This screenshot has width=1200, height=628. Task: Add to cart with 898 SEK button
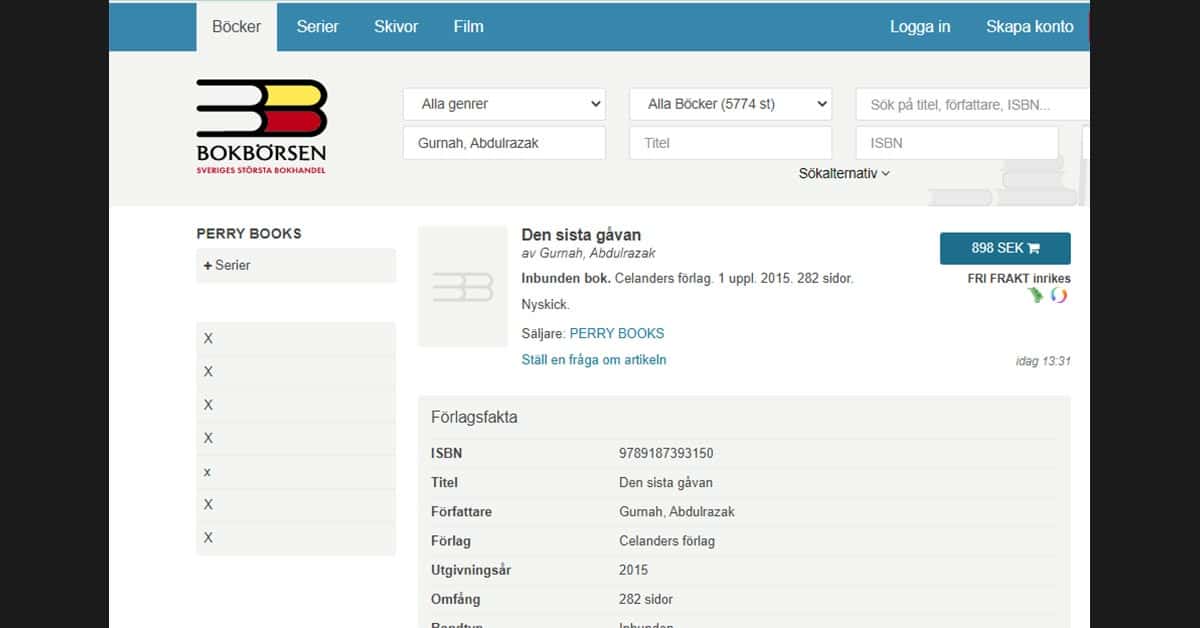(x=1005, y=248)
